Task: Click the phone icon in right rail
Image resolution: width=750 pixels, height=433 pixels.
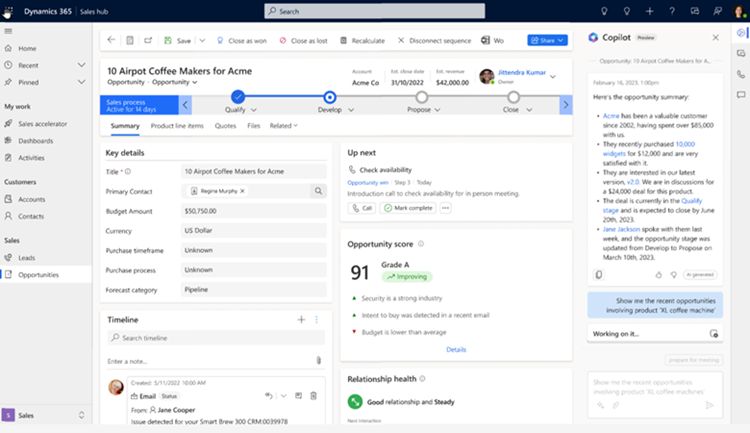Action: click(741, 74)
